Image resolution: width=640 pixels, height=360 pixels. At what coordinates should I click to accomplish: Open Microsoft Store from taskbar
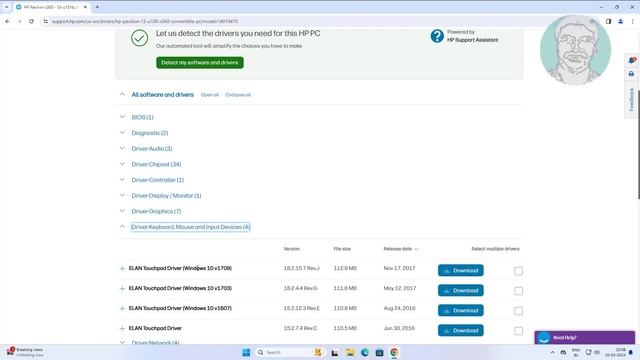pos(379,352)
